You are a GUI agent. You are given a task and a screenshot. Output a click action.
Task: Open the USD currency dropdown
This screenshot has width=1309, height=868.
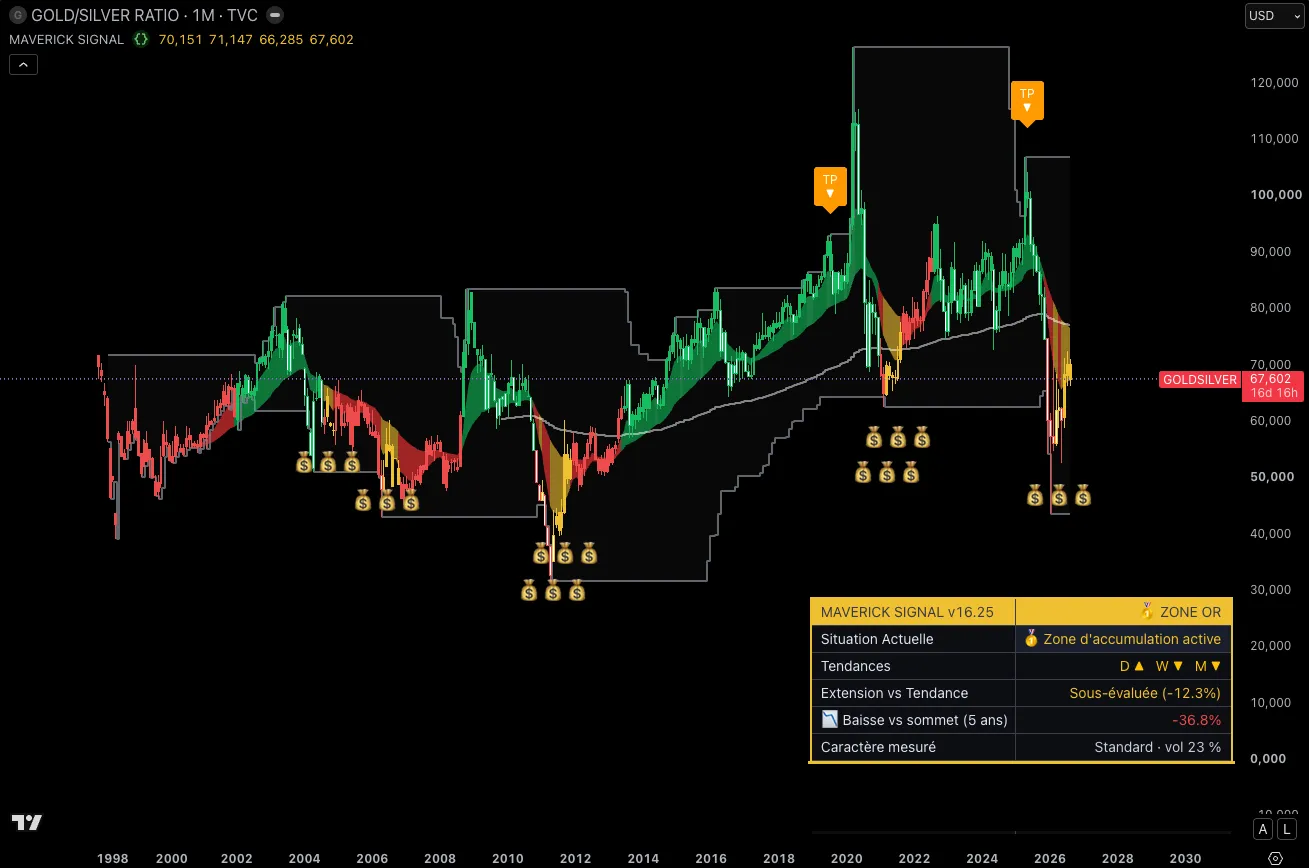coord(1273,16)
